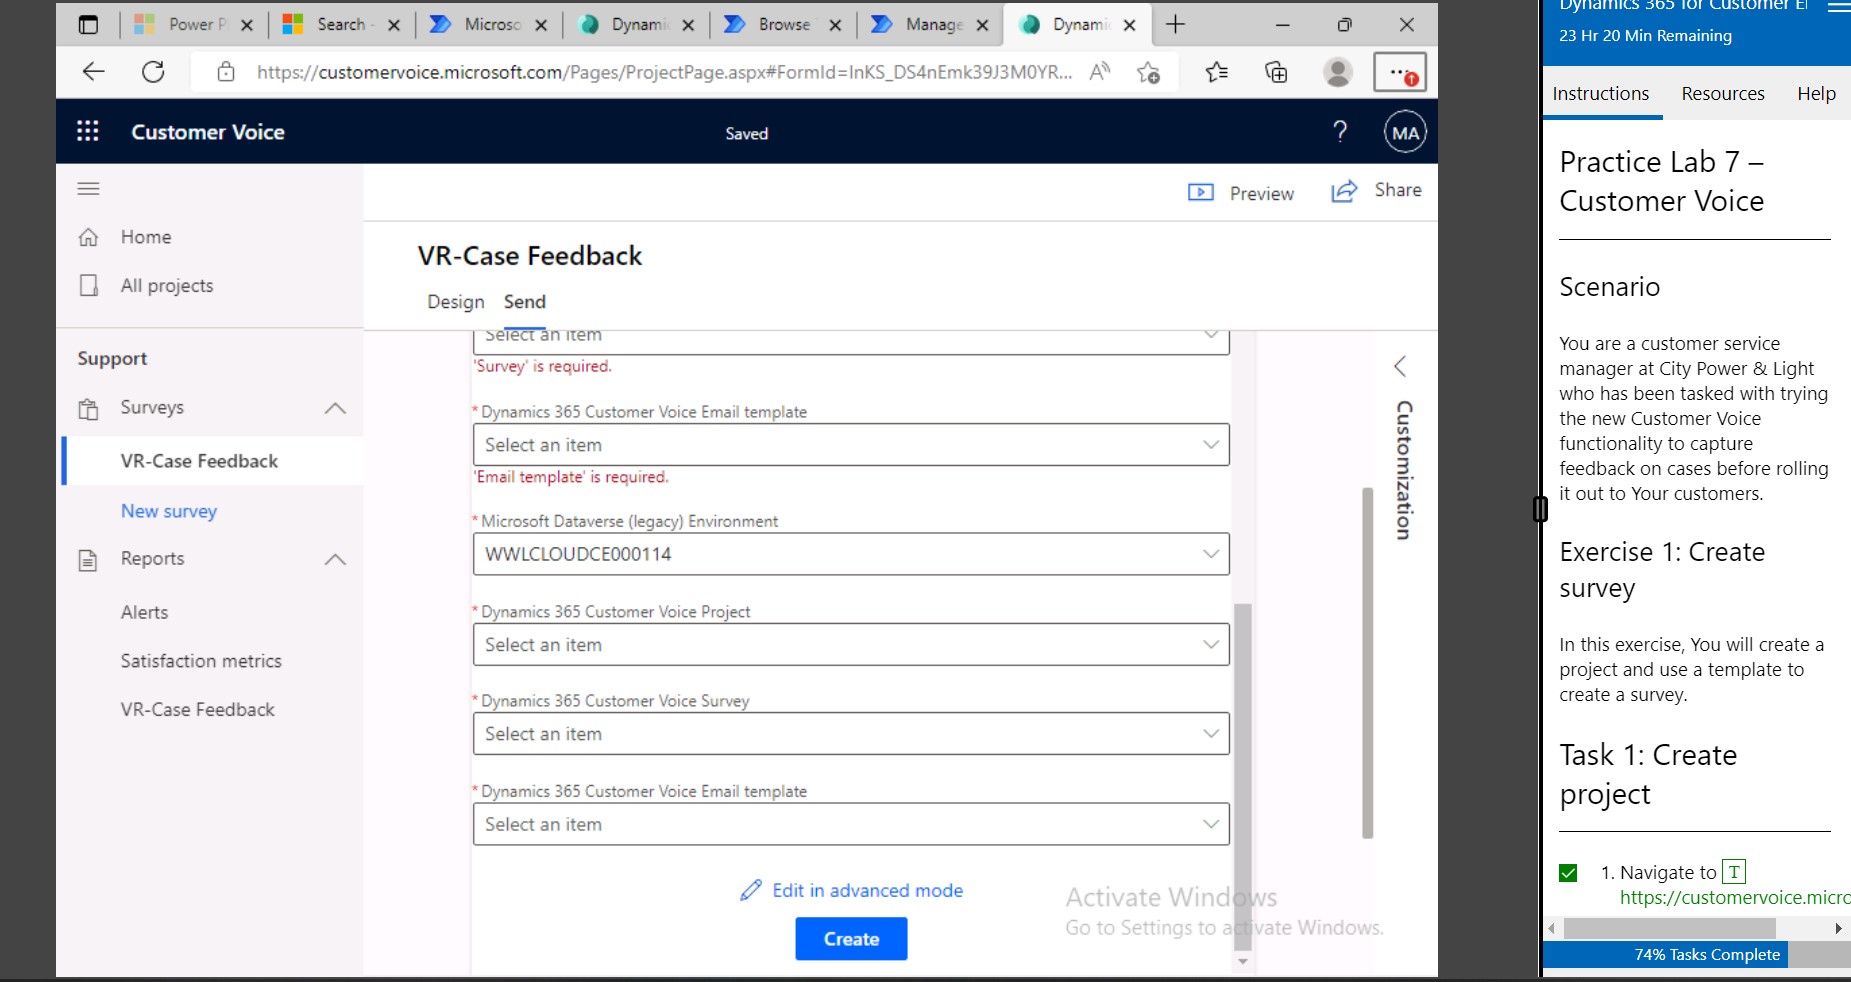1851x982 pixels.
Task: Open the MA account avatar menu
Action: 1404,131
